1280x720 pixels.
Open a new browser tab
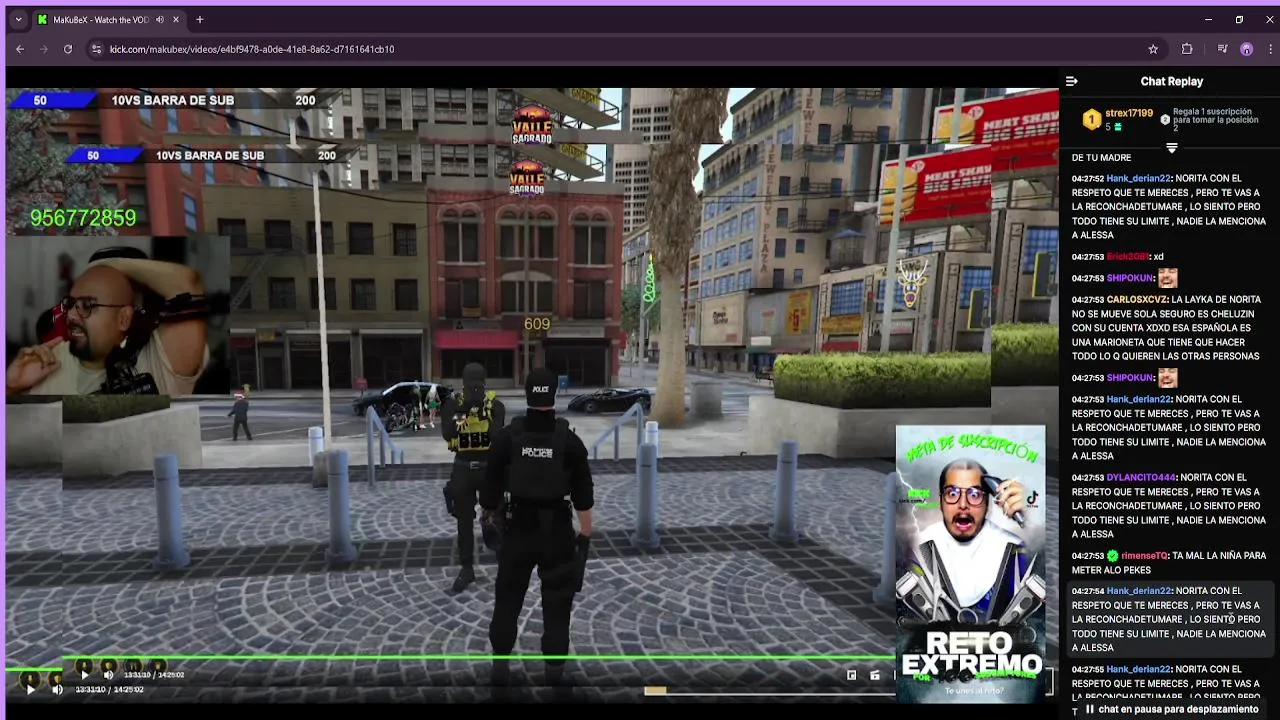200,19
